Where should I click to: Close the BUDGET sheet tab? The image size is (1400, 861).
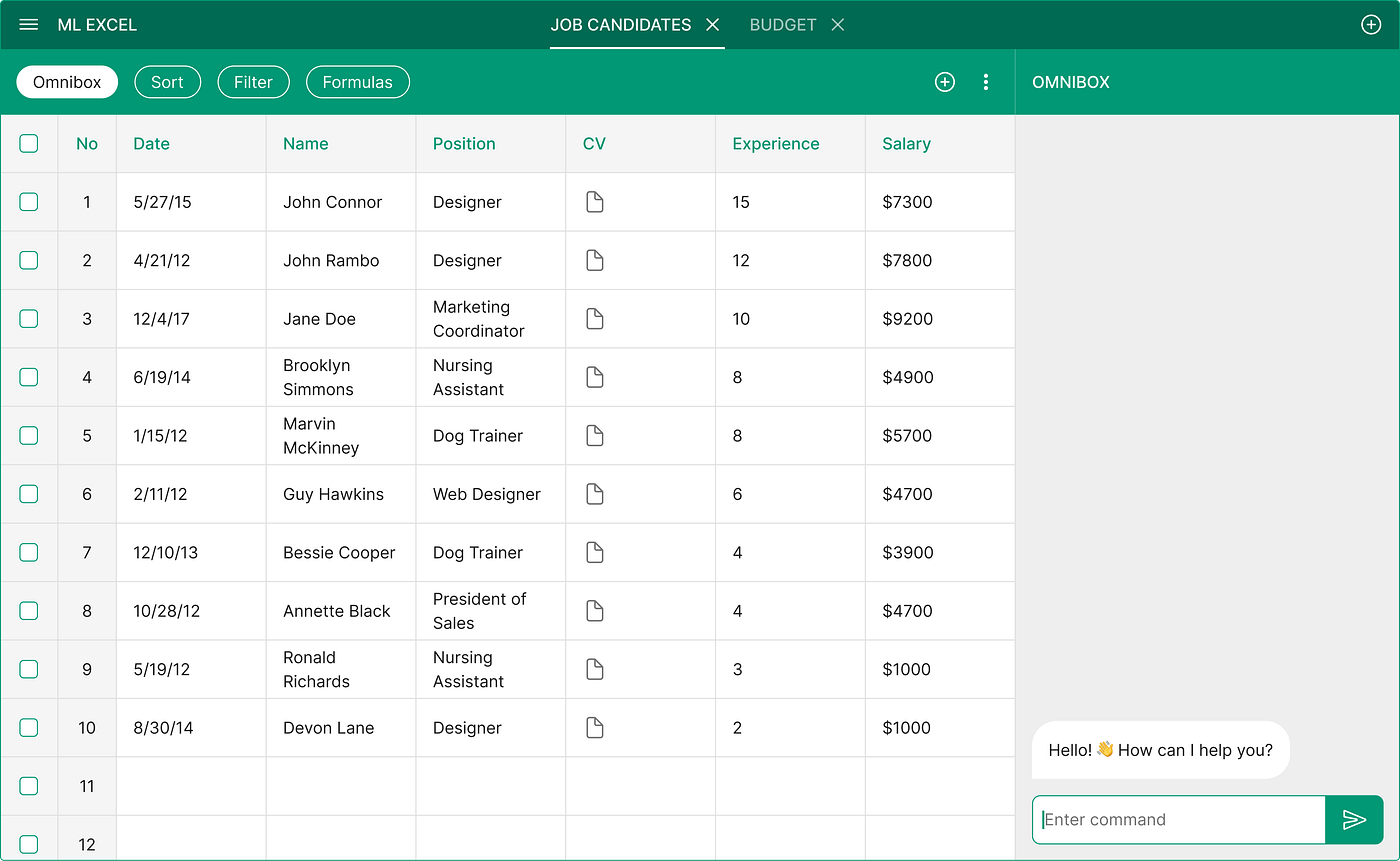click(x=838, y=24)
